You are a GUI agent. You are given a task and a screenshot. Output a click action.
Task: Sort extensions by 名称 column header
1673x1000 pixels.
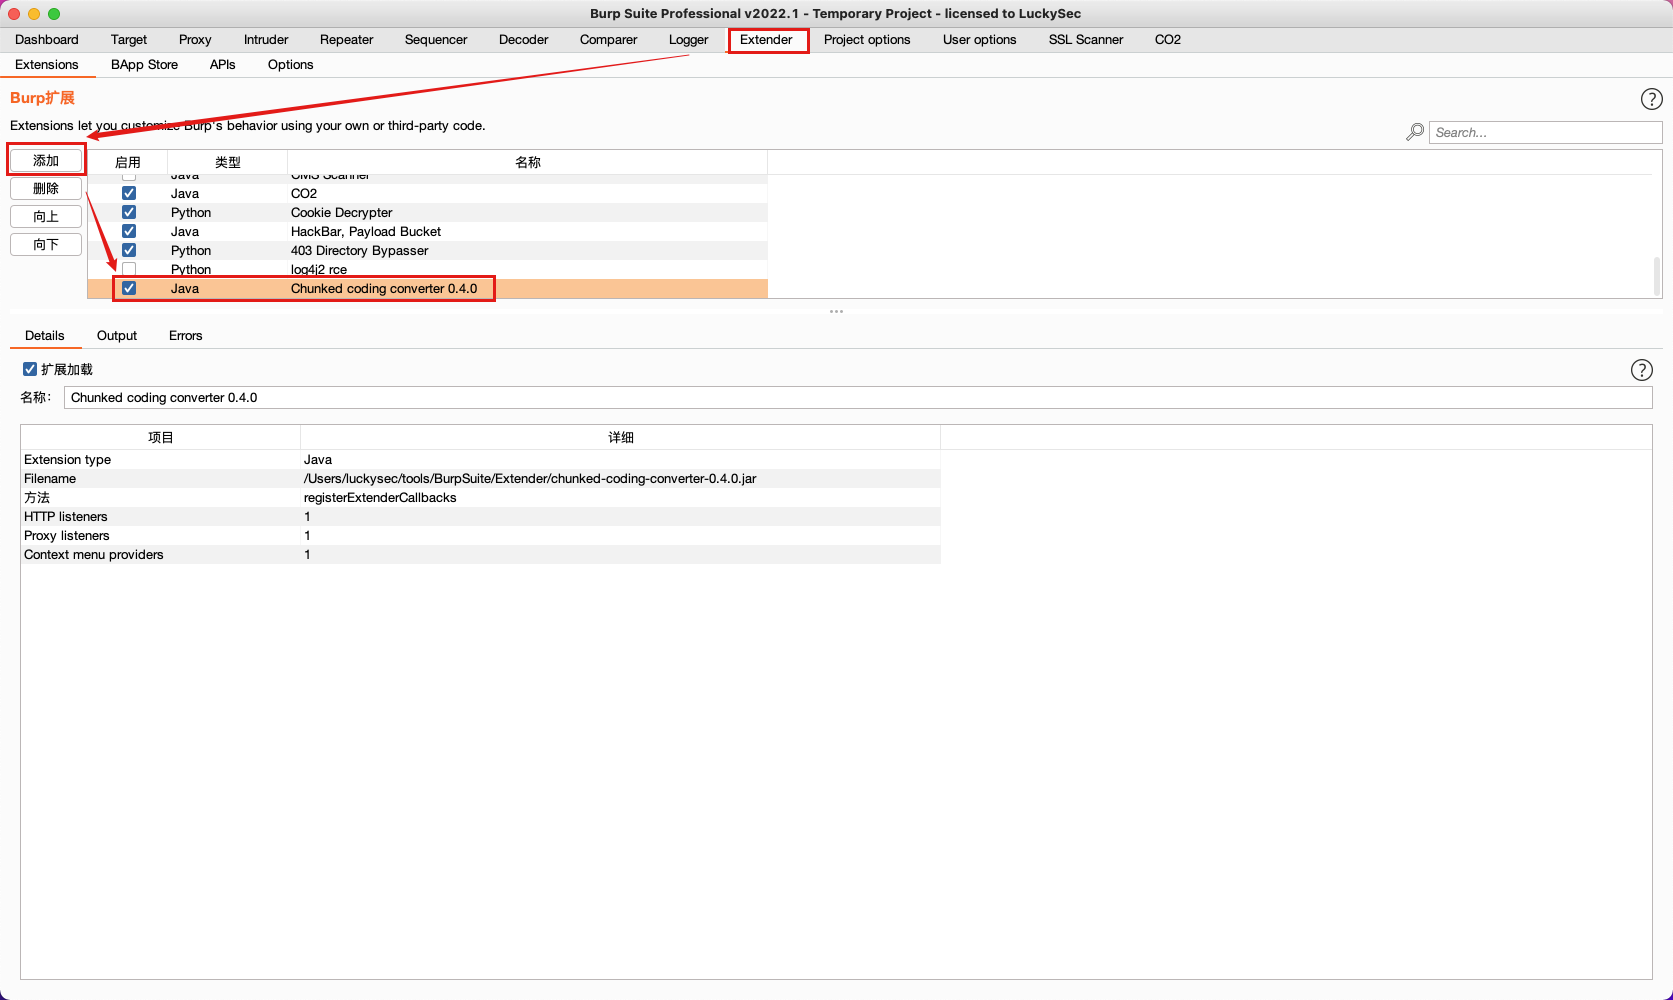pos(528,162)
